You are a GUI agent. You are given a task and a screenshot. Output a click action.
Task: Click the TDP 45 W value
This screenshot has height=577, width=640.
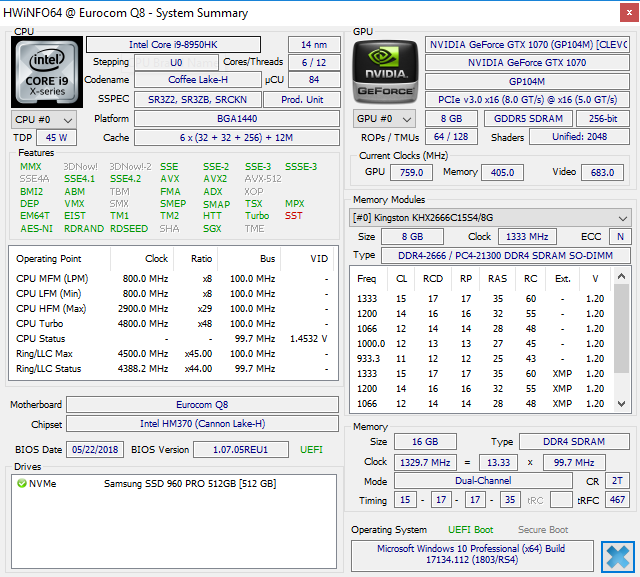tap(56, 138)
